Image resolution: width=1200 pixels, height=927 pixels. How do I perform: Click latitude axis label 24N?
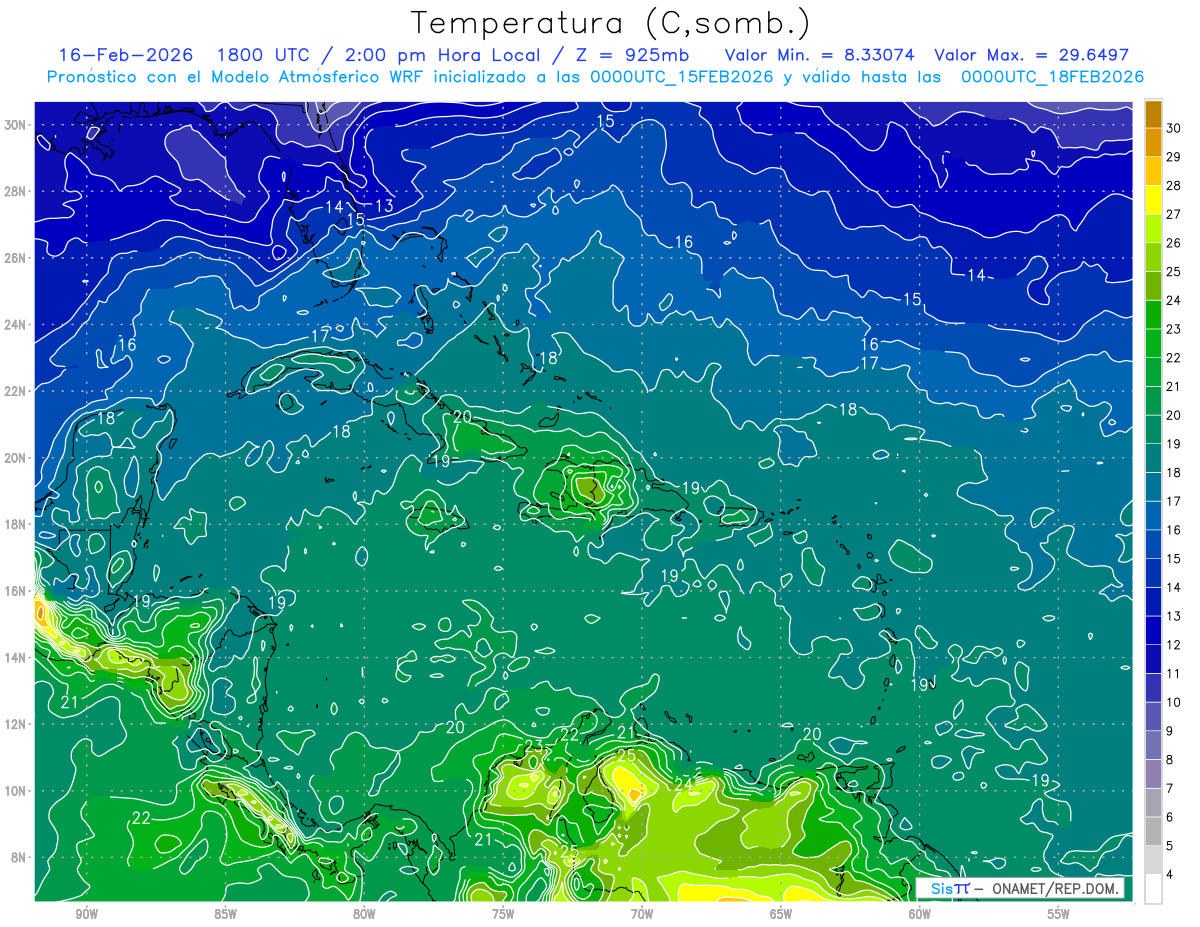16,325
